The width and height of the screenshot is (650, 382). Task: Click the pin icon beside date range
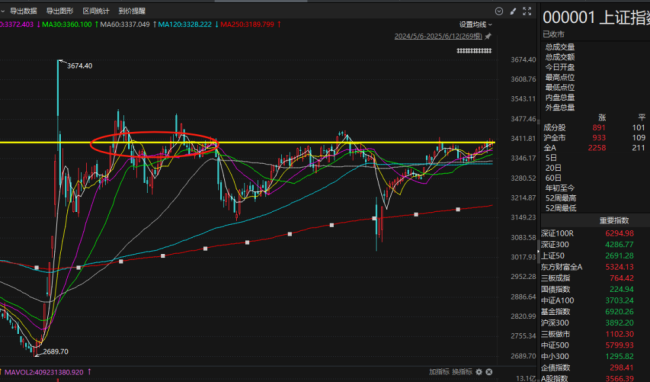point(488,36)
